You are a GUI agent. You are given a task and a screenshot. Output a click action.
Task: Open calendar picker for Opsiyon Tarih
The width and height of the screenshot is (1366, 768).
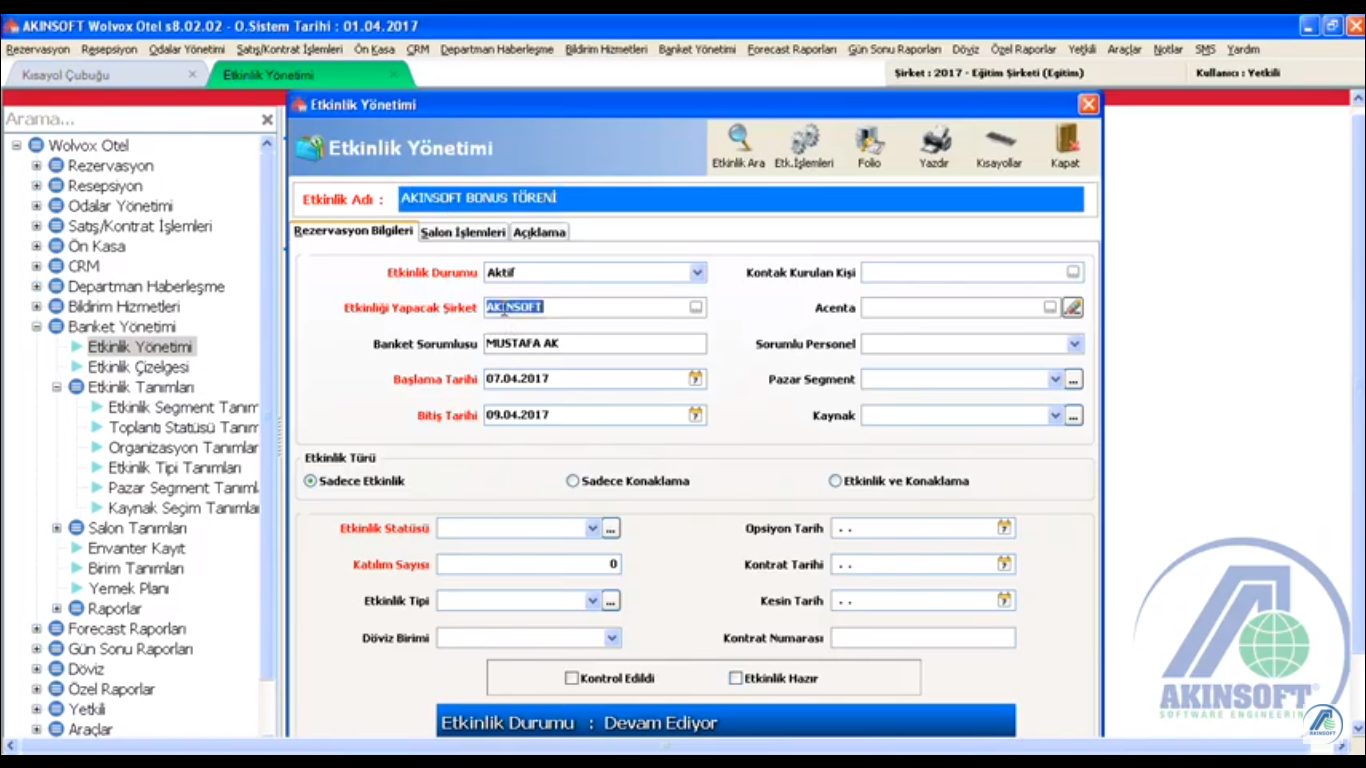click(1004, 528)
